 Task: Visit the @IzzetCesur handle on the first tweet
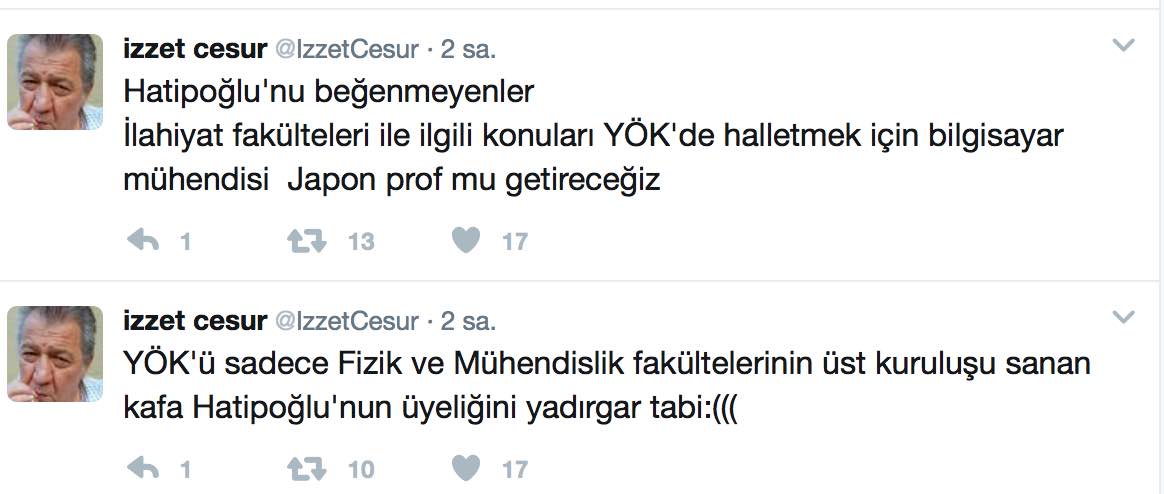[346, 48]
